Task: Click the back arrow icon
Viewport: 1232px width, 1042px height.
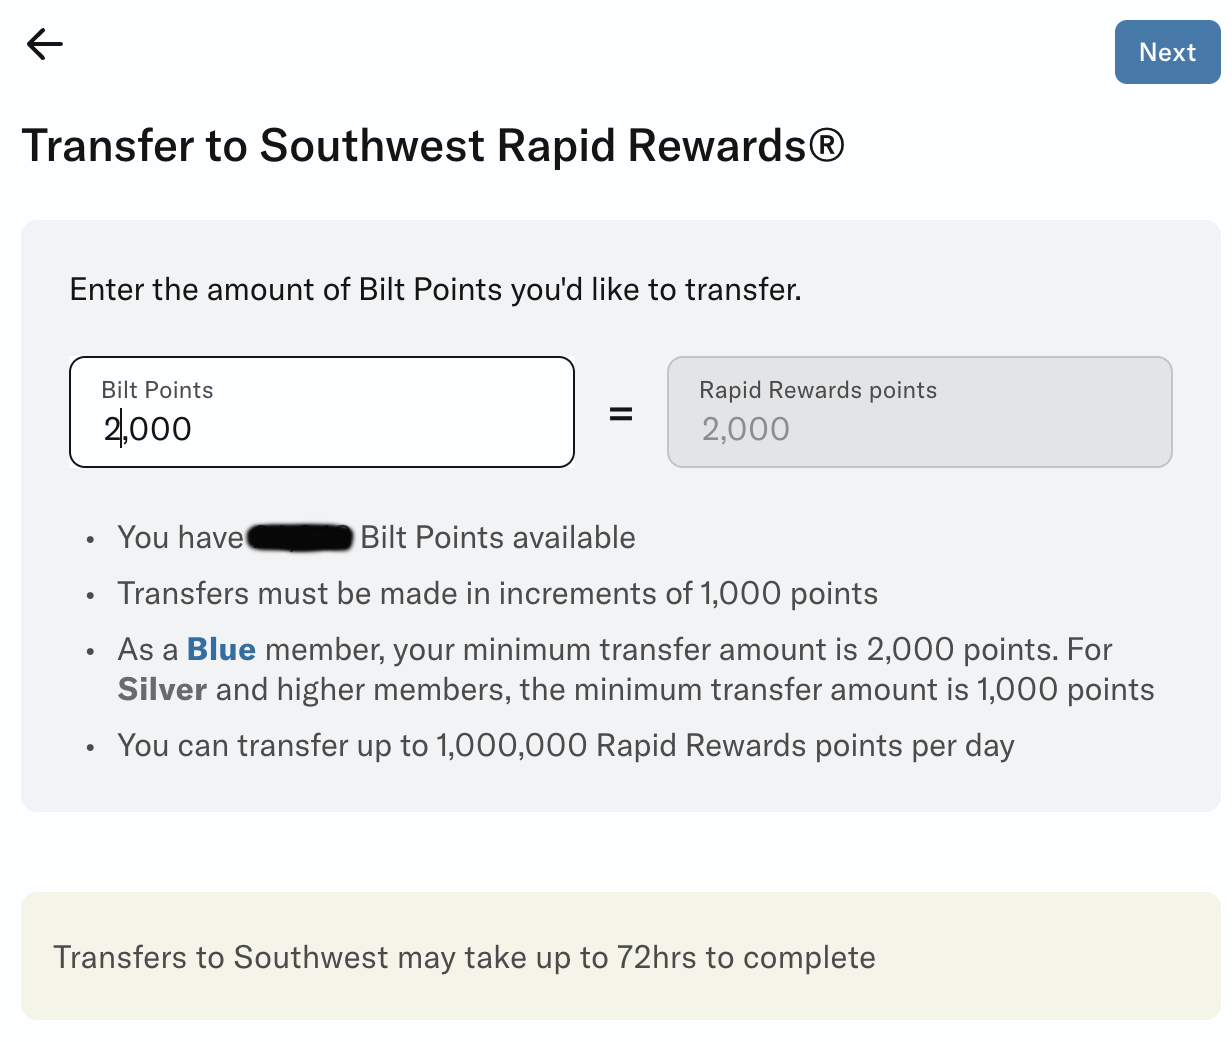Action: [45, 44]
